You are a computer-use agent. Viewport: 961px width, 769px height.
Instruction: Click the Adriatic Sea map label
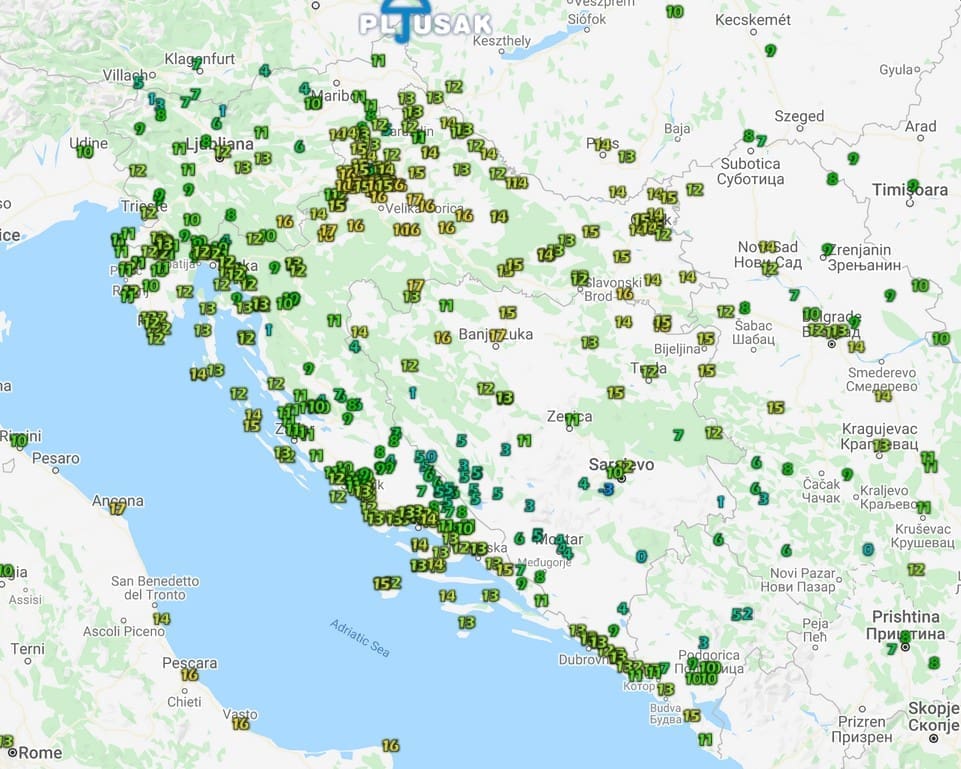[360, 638]
